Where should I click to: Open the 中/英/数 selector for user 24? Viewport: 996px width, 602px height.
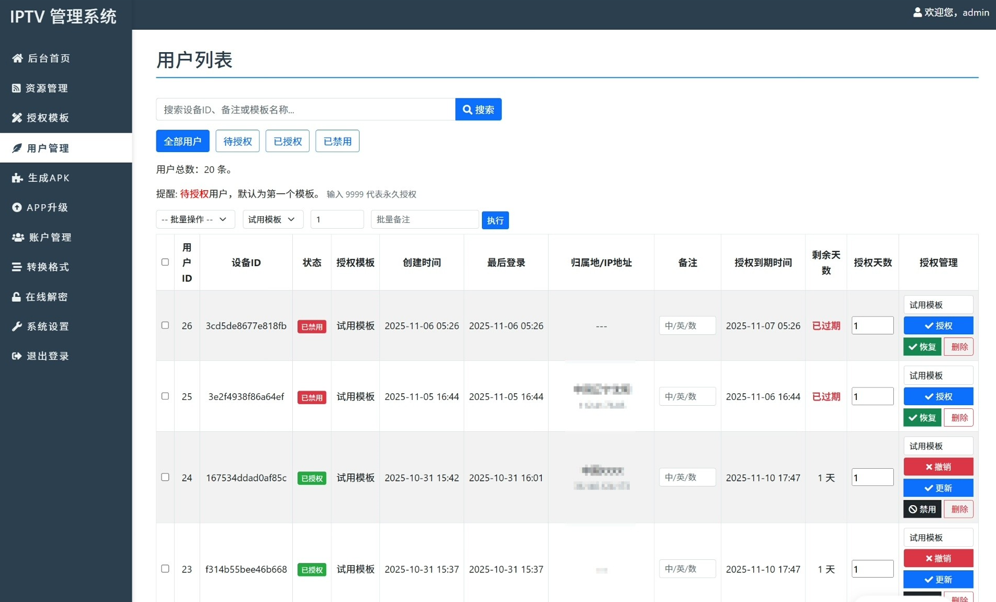coord(687,477)
